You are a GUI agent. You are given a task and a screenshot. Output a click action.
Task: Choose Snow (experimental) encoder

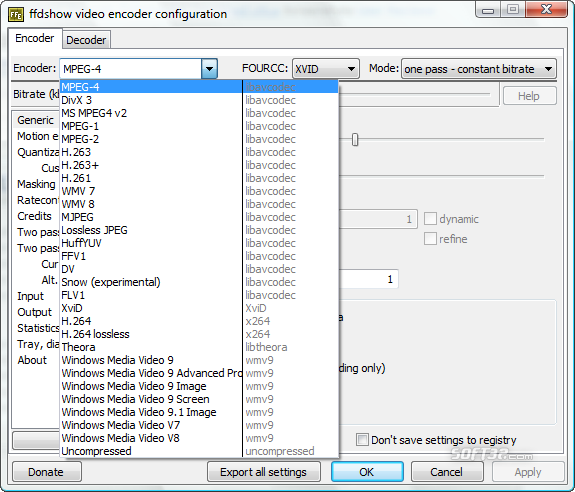pyautogui.click(x=198, y=282)
